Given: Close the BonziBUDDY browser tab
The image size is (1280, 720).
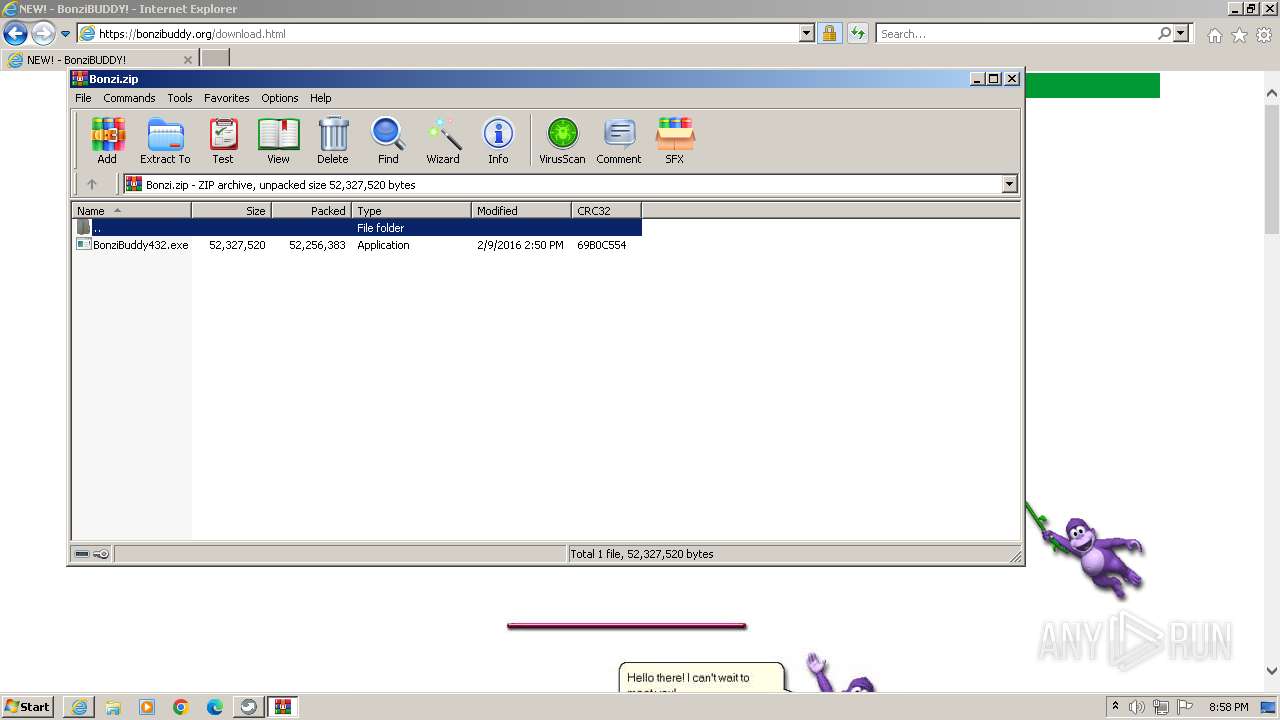Looking at the screenshot, I should coord(187,60).
